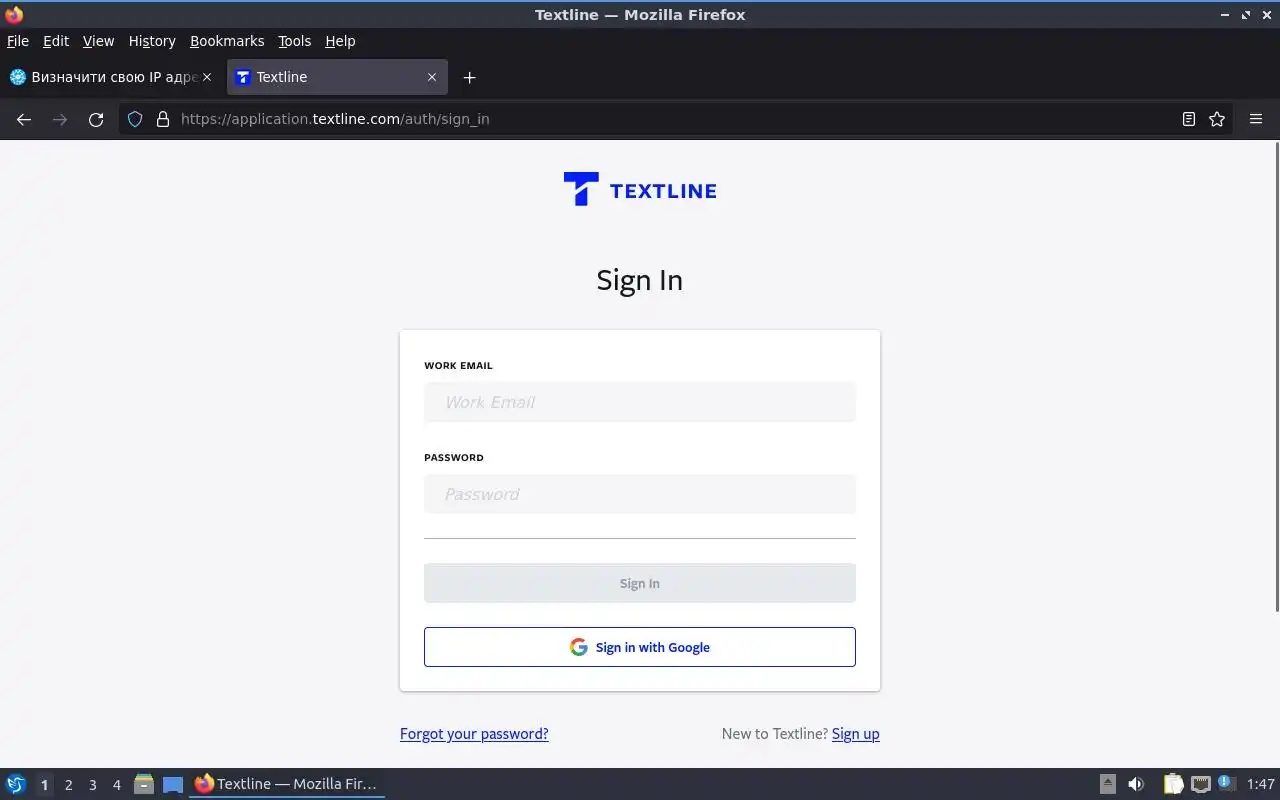Close the Textline tab
Screen dimensions: 1280x800
(432, 77)
